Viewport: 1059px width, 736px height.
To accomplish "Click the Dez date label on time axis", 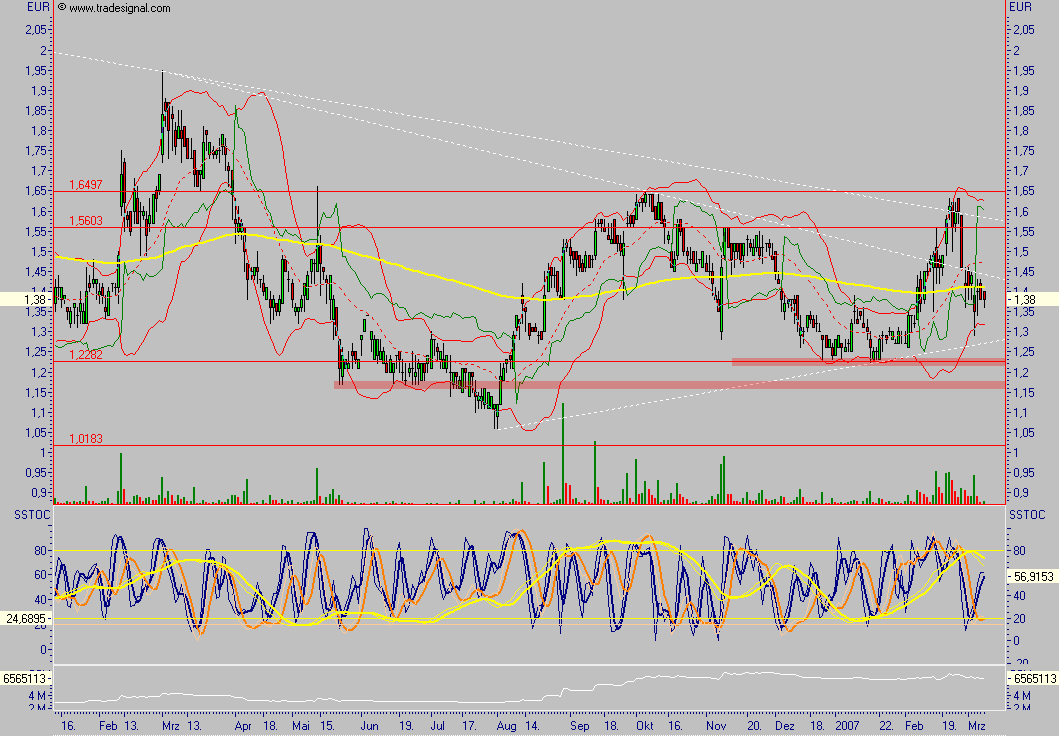I will point(785,725).
